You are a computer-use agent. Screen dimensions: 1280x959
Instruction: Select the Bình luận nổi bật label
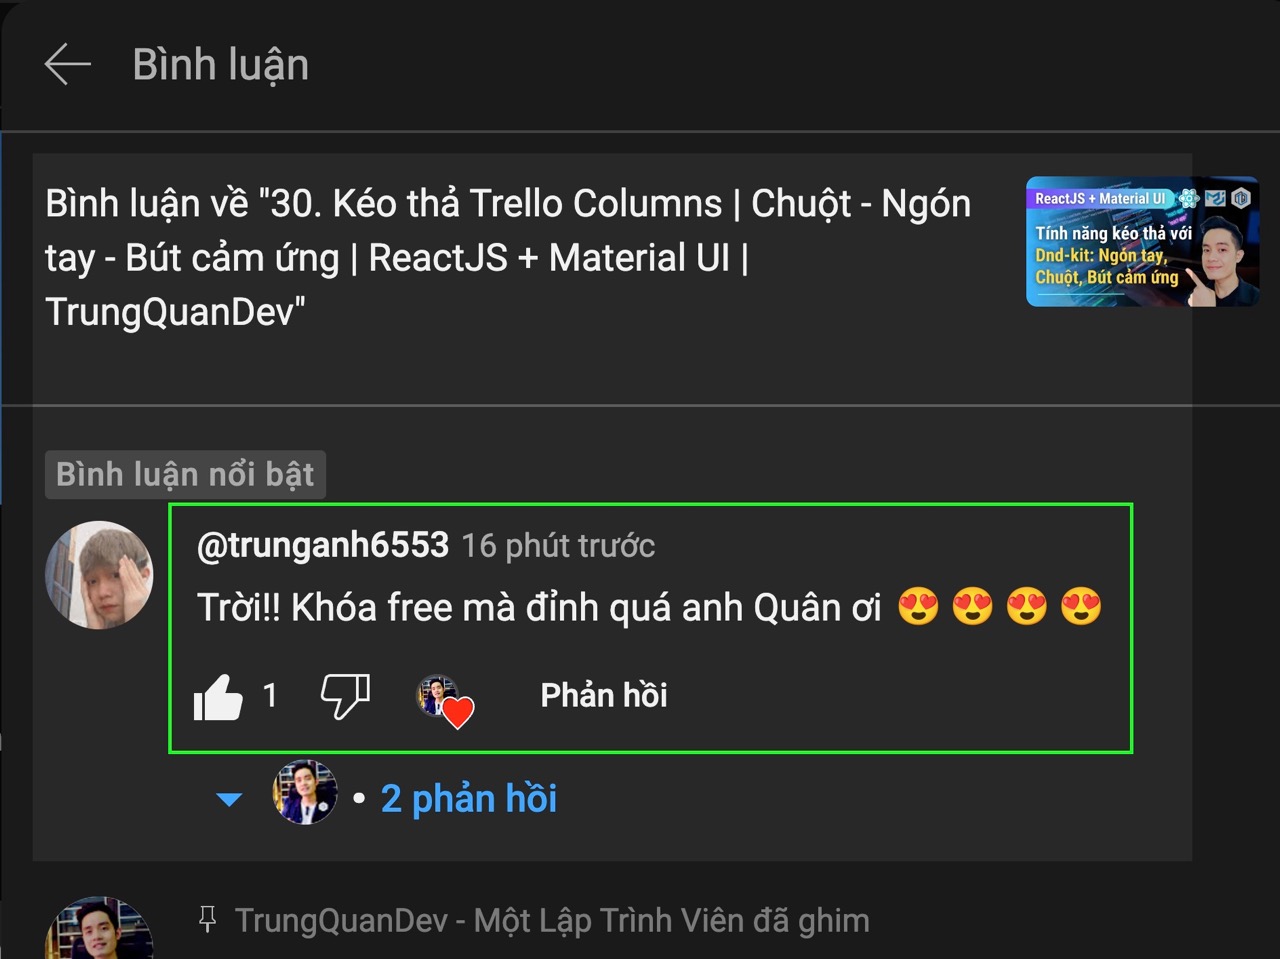pos(185,474)
